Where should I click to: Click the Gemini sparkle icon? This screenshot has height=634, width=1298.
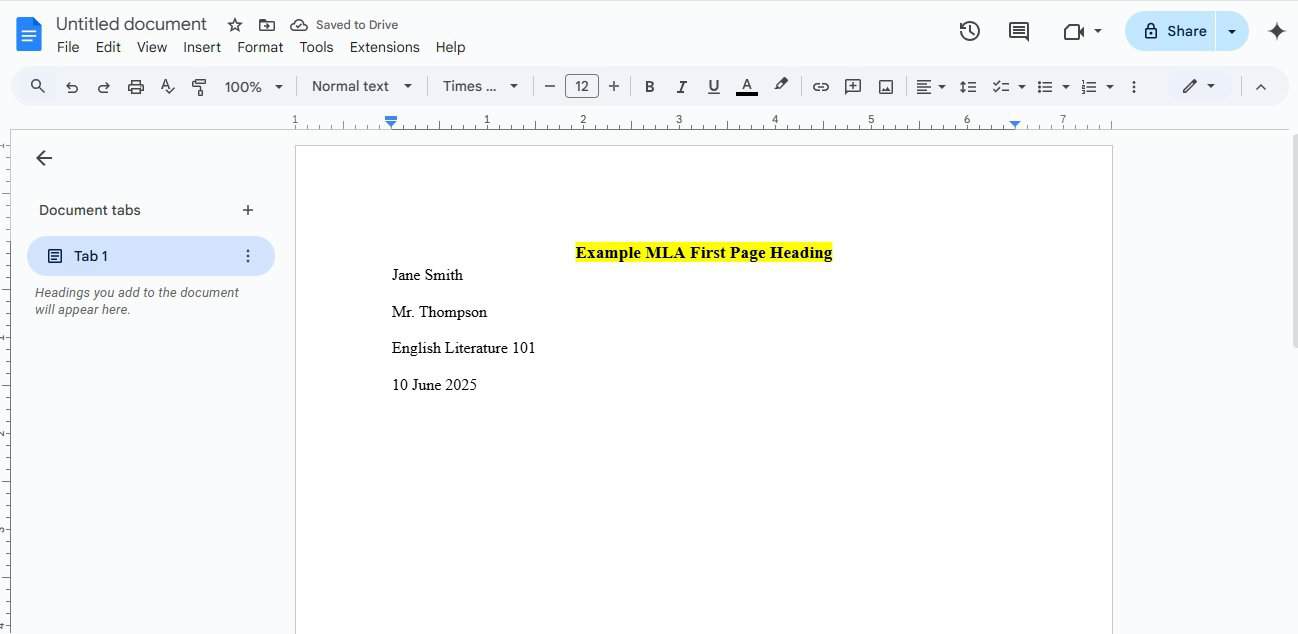(x=1276, y=31)
